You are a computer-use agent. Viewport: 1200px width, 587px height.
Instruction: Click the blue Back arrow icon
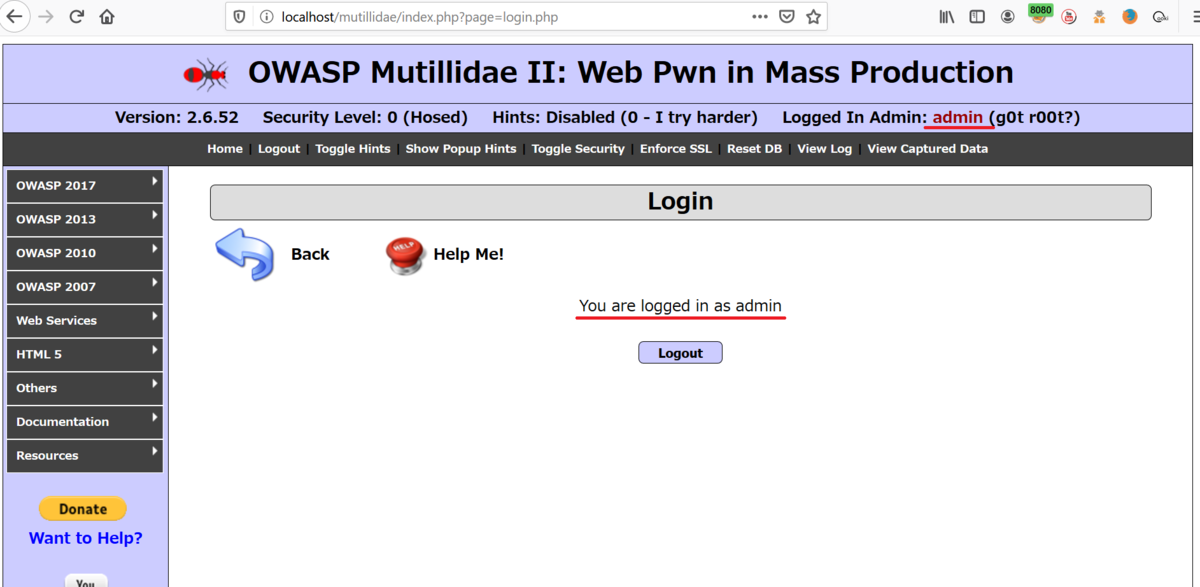tap(244, 254)
